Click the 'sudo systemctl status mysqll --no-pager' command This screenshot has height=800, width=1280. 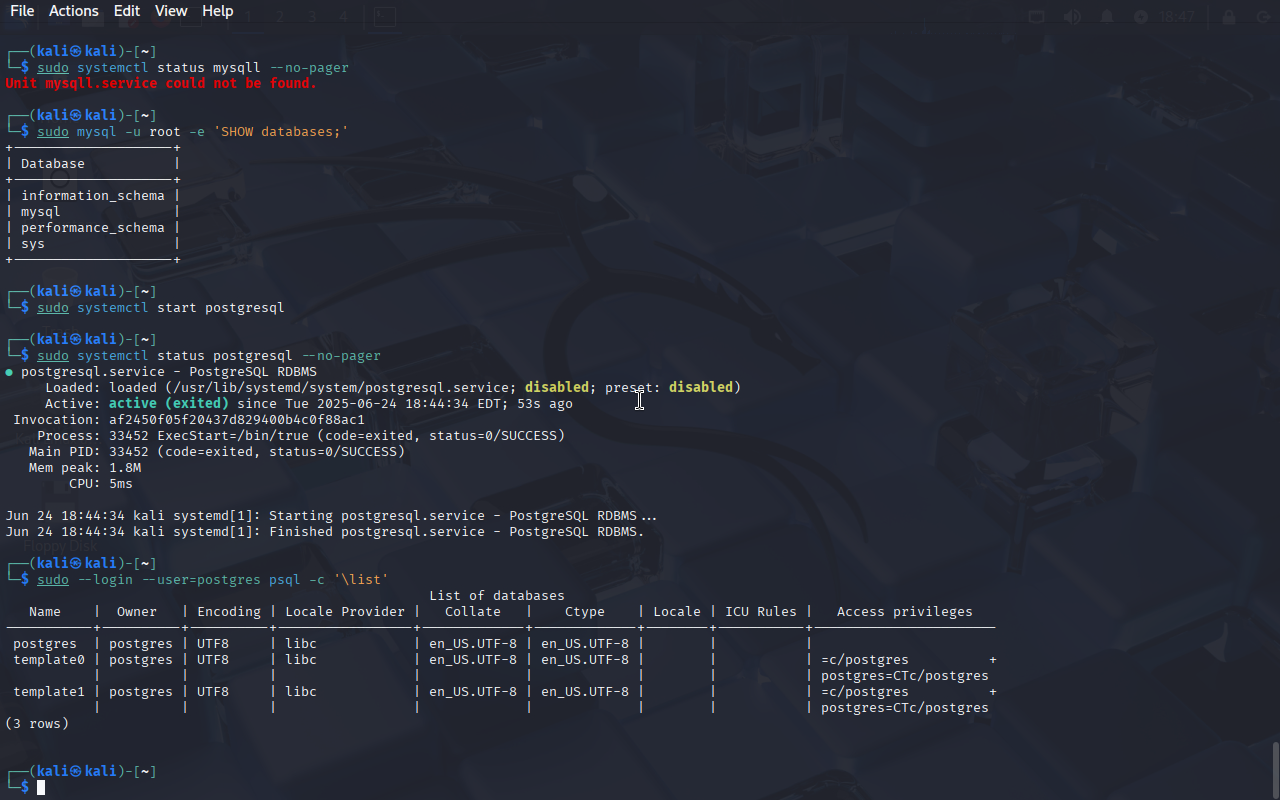[x=193, y=67]
